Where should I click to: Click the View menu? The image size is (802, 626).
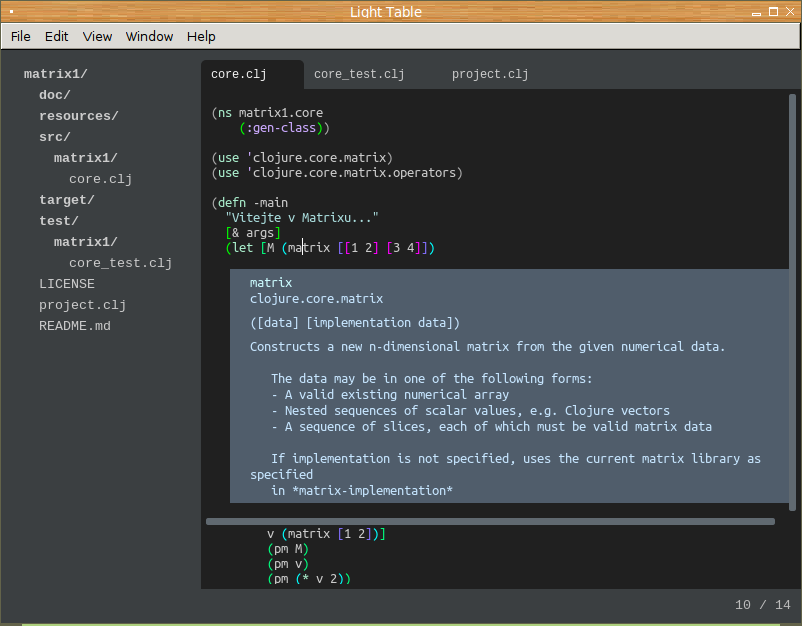pos(97,36)
